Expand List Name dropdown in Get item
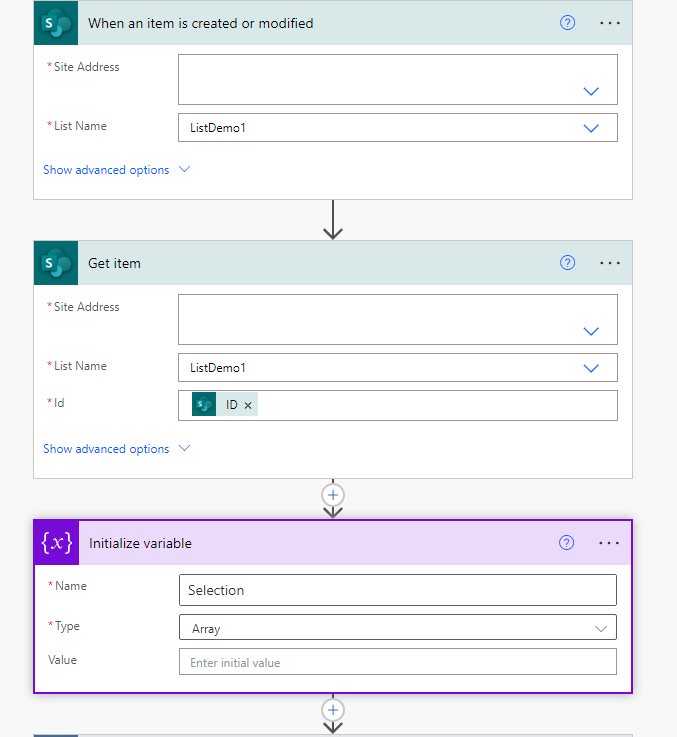Screen dimensions: 677x737 pyautogui.click(x=591, y=368)
